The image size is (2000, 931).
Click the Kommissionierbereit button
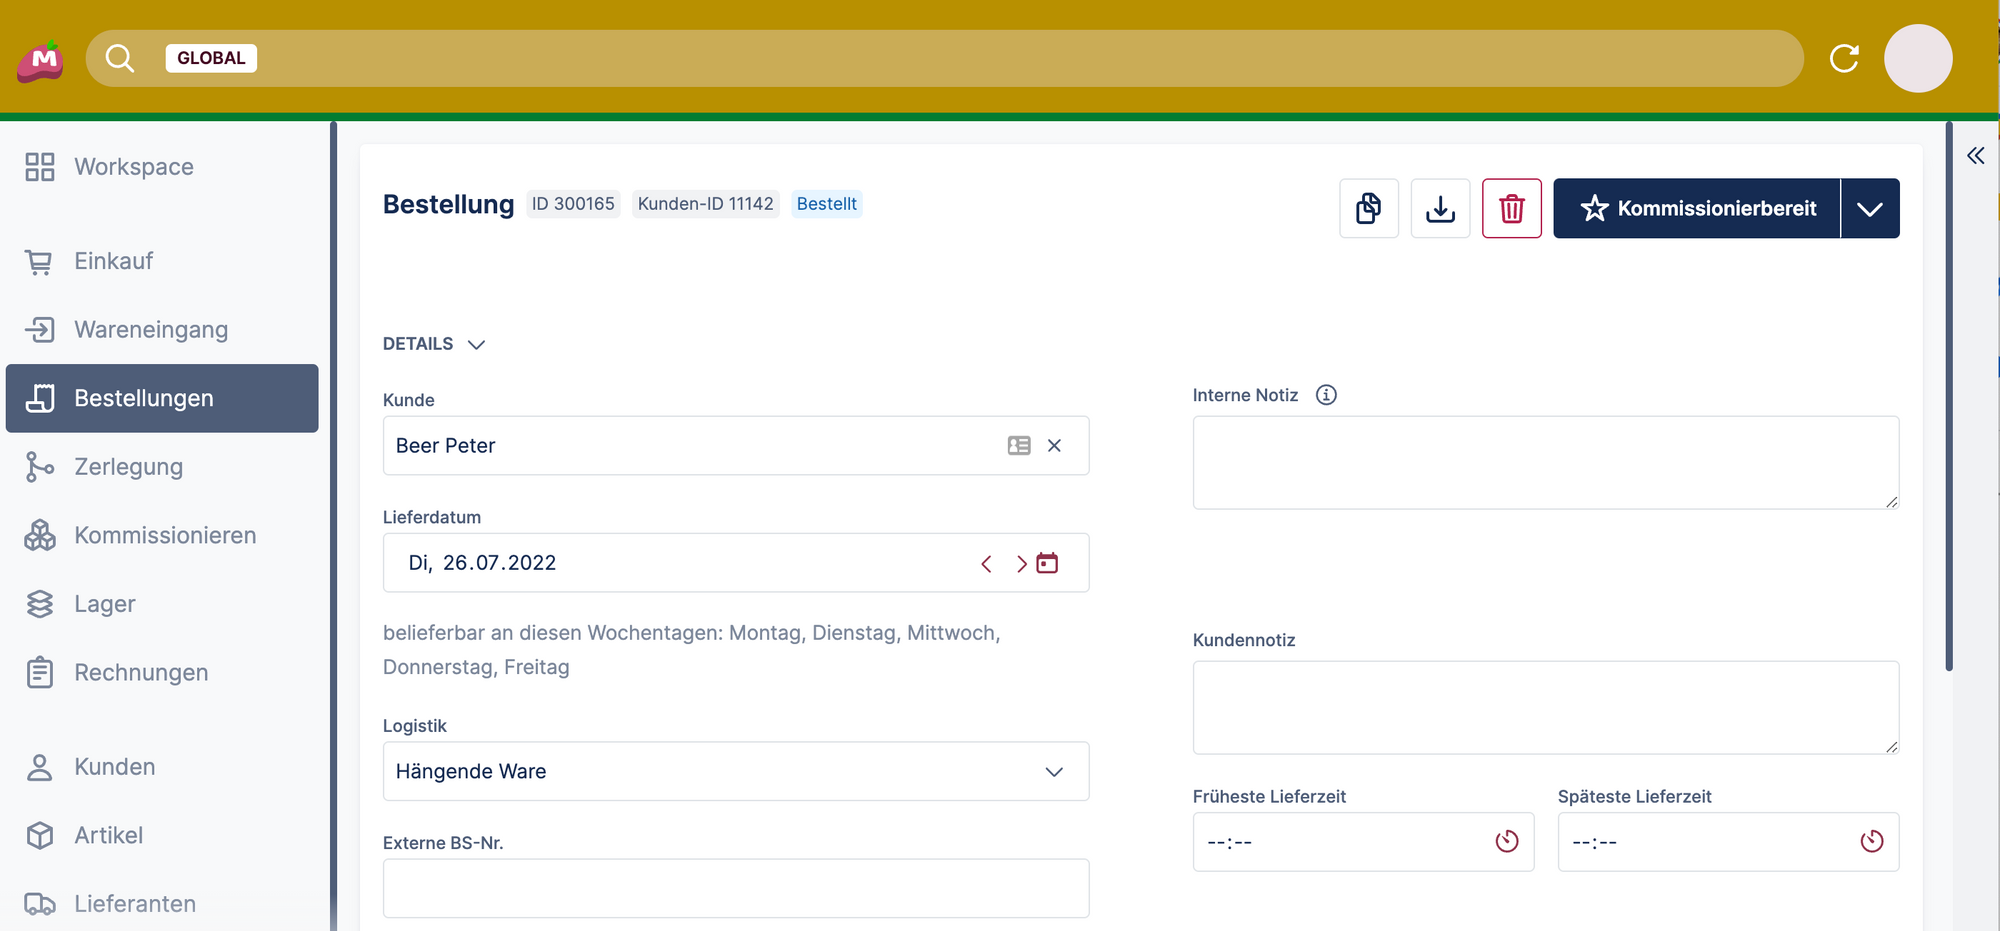tap(1696, 209)
